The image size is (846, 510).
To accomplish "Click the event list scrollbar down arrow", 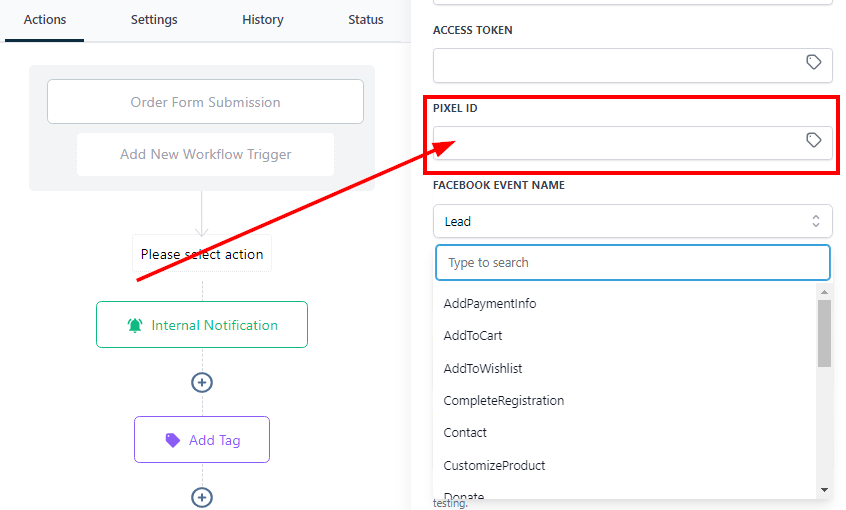I will click(824, 490).
